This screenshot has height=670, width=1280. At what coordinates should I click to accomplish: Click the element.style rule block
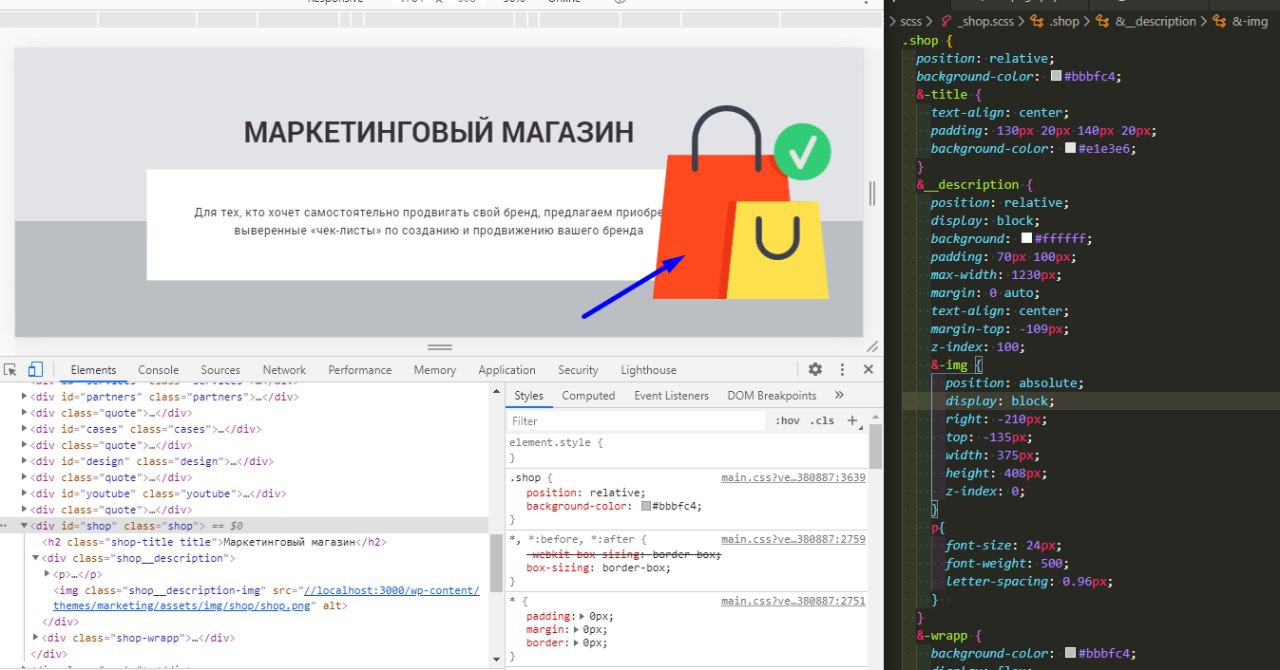click(x=686, y=449)
